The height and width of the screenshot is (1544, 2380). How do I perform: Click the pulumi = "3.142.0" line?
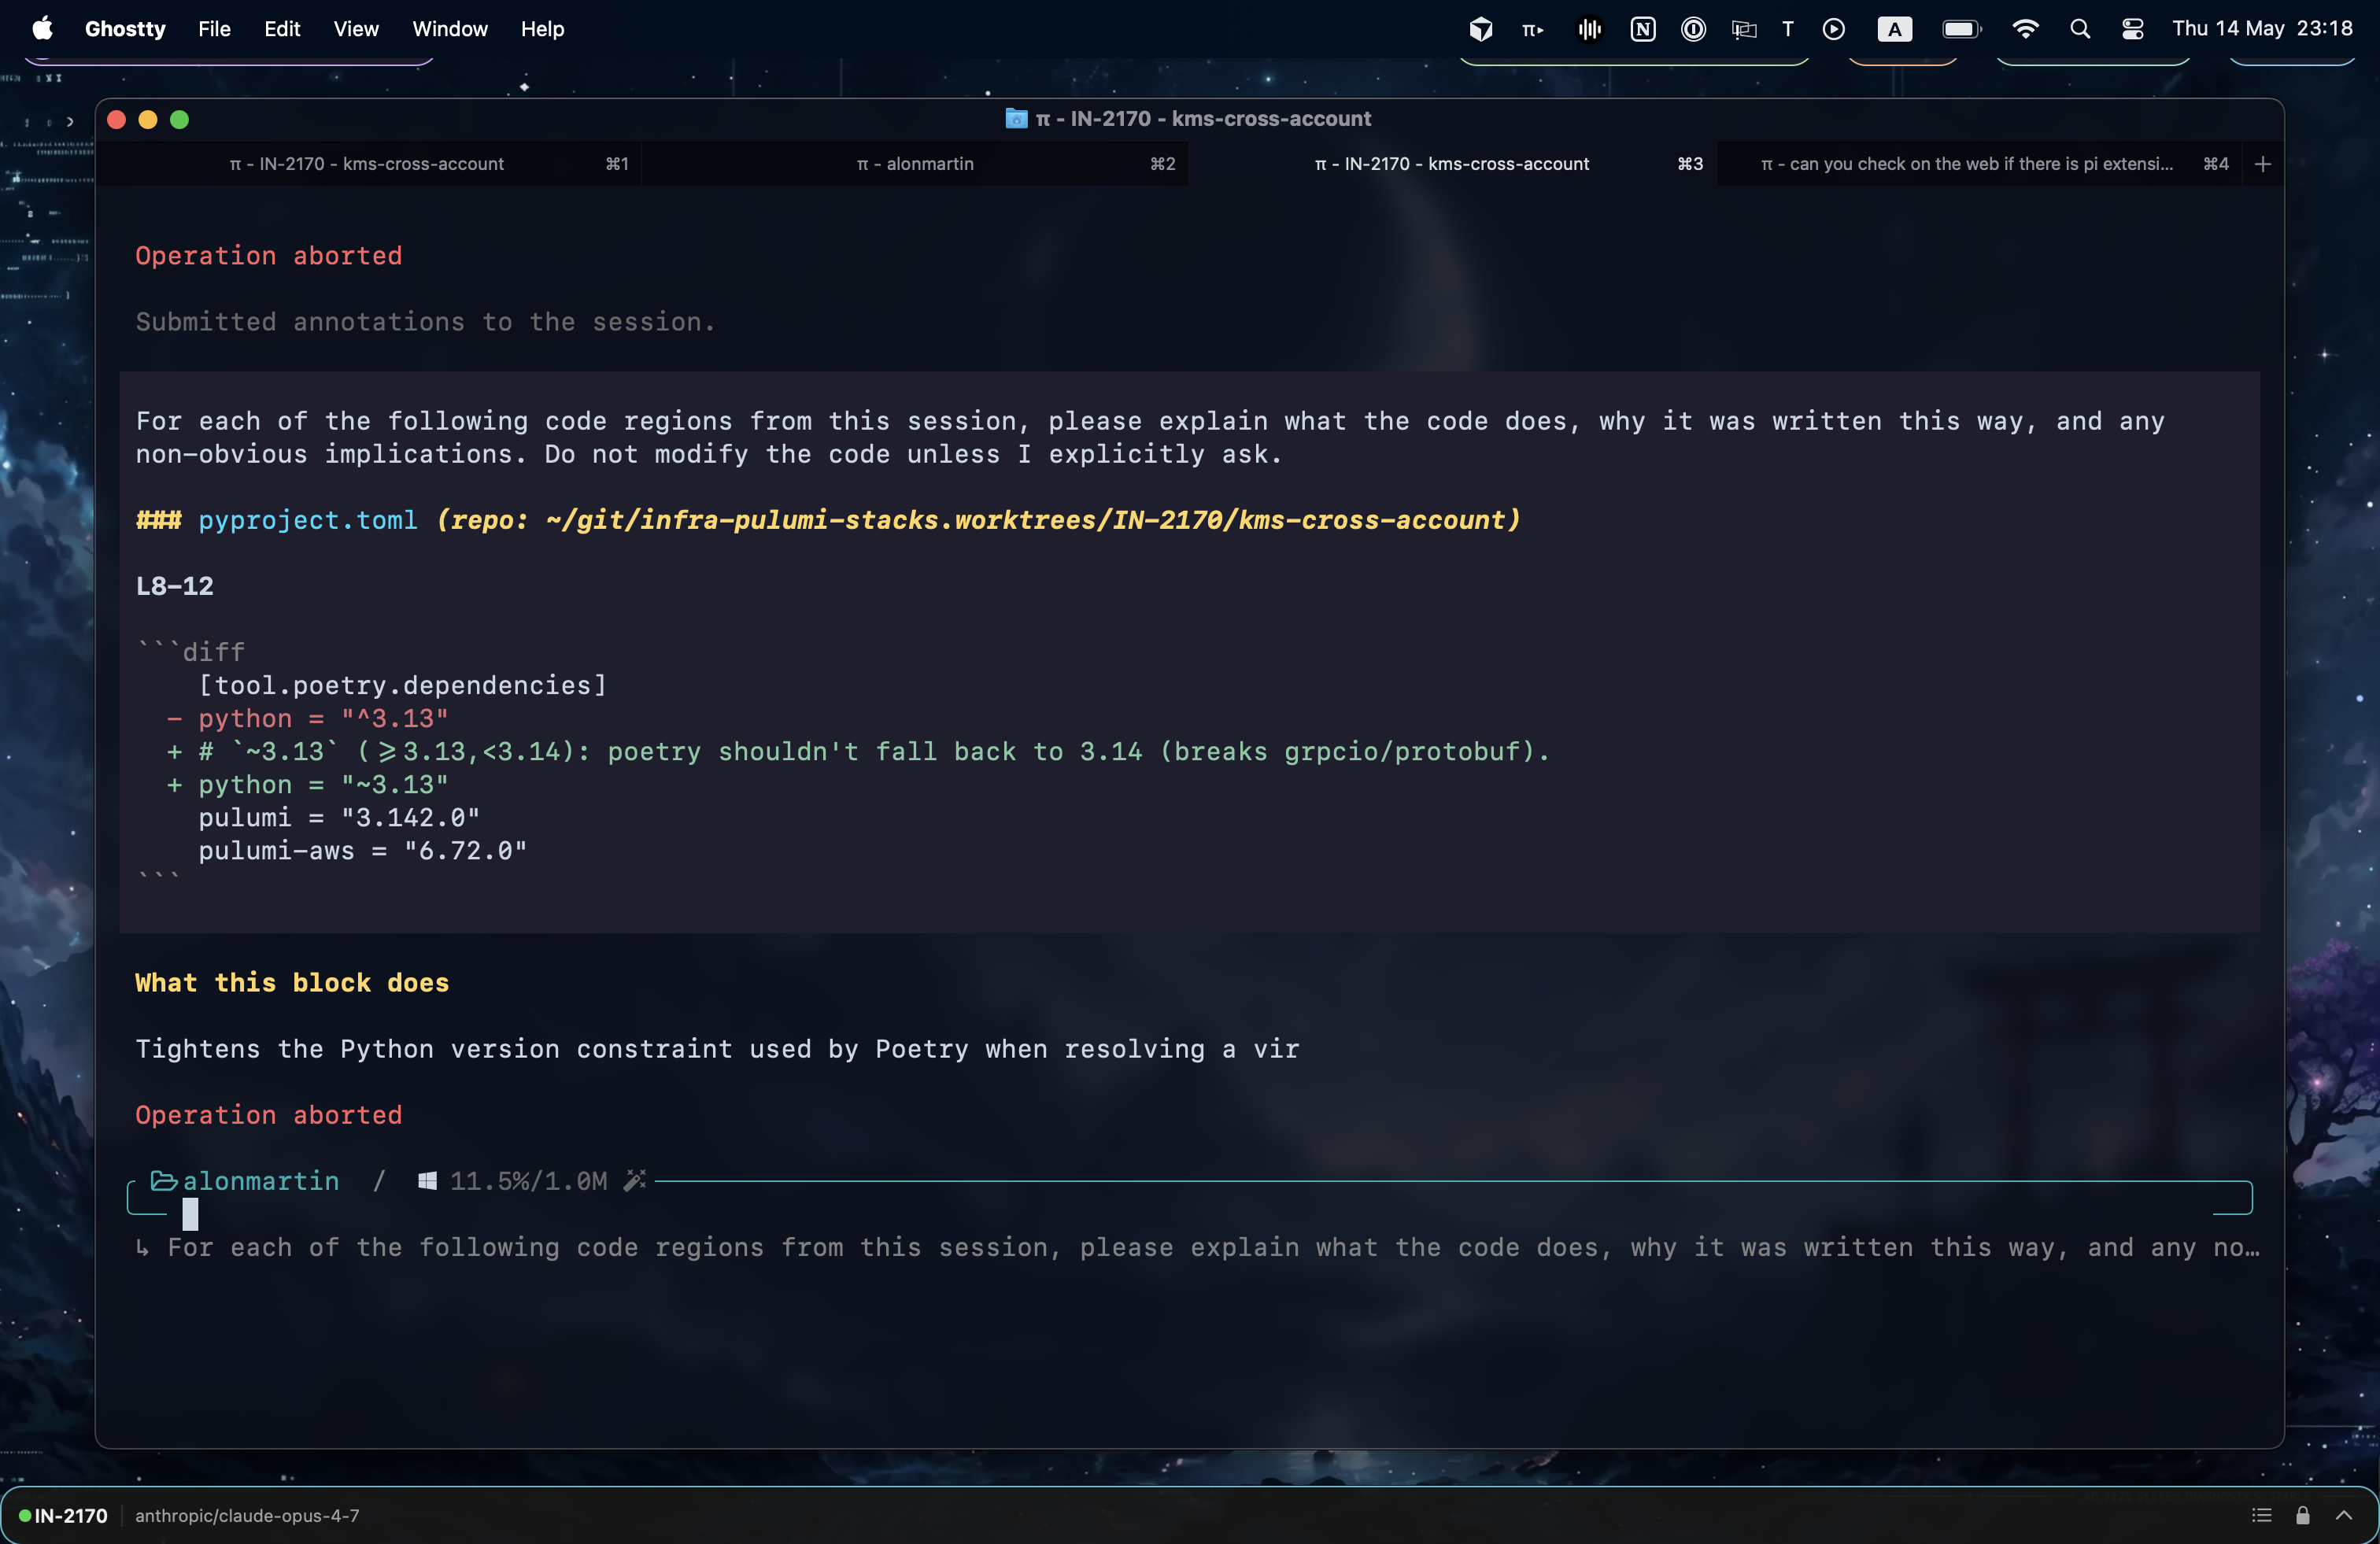tap(339, 817)
